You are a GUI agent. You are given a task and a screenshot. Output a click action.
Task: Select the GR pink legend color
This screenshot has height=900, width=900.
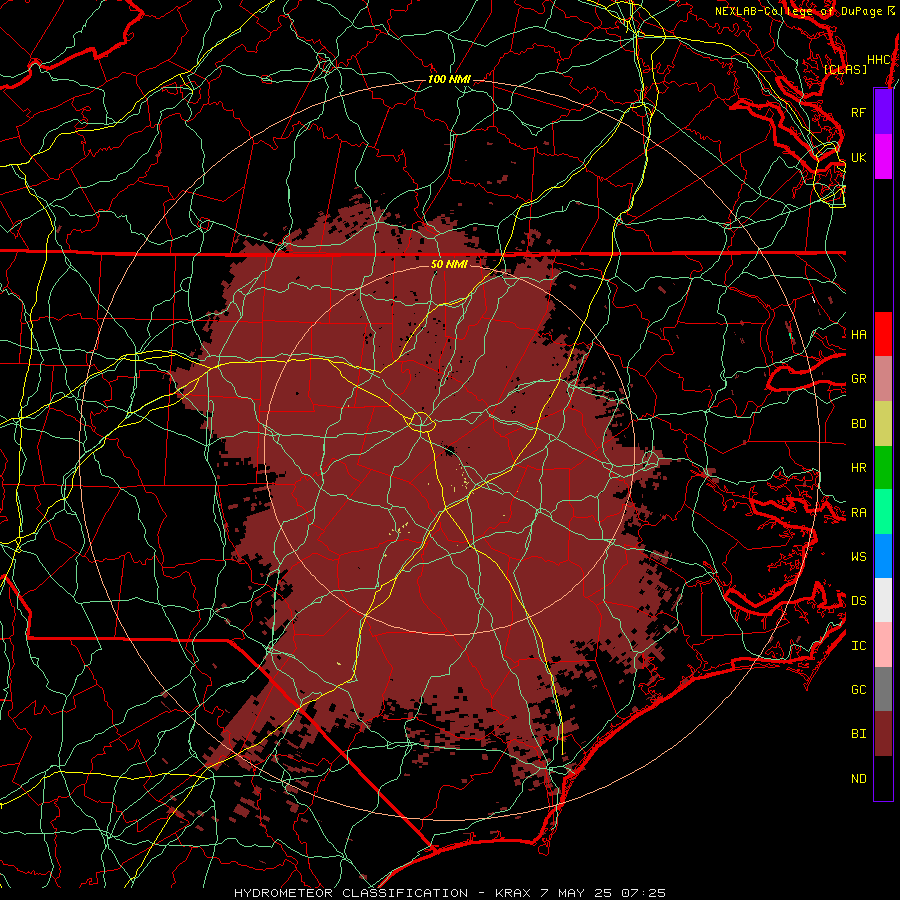[x=883, y=379]
